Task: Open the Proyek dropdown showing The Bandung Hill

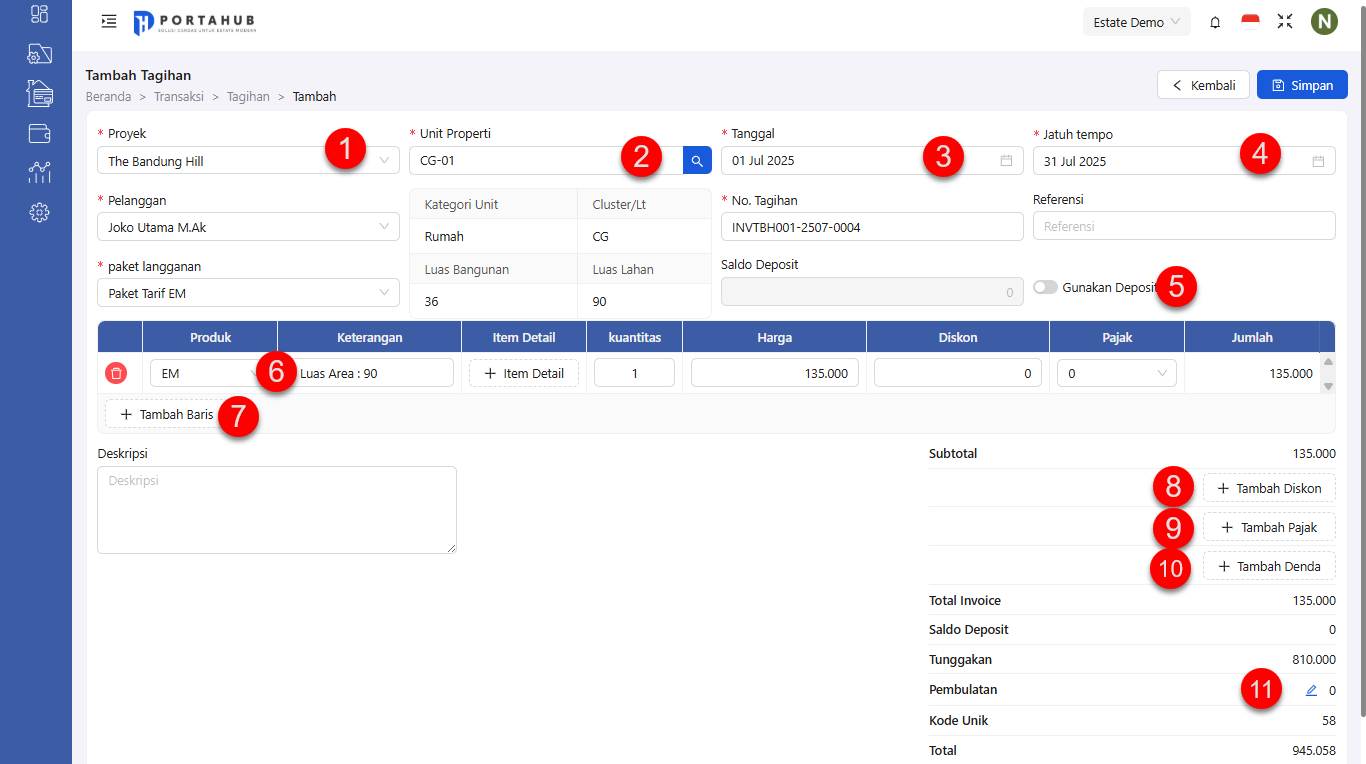Action: point(247,159)
